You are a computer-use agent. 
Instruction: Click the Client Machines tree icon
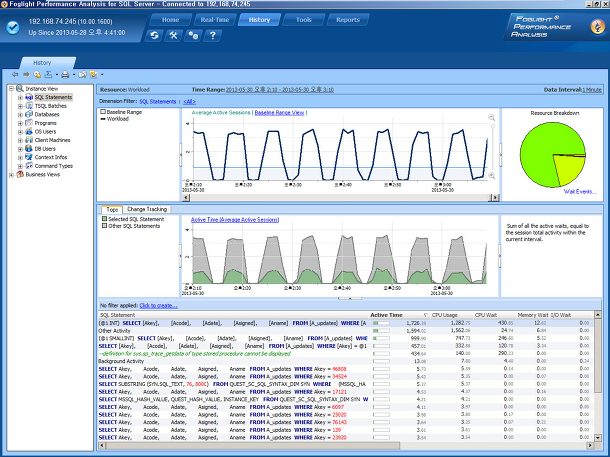click(x=29, y=140)
